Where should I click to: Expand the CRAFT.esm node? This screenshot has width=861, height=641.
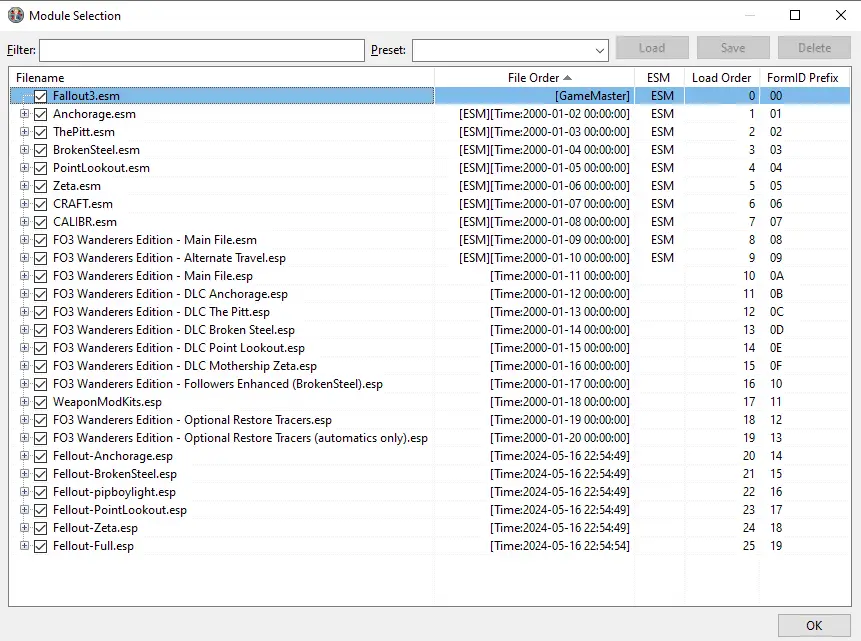tap(24, 204)
